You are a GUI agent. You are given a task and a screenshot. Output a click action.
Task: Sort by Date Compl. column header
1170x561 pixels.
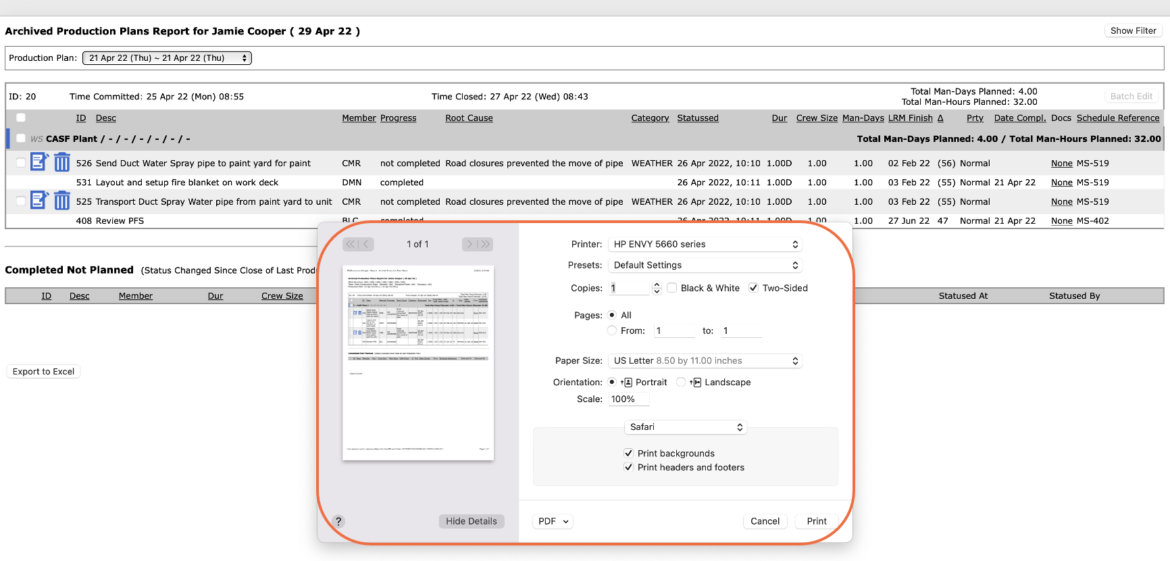[x=1019, y=118]
